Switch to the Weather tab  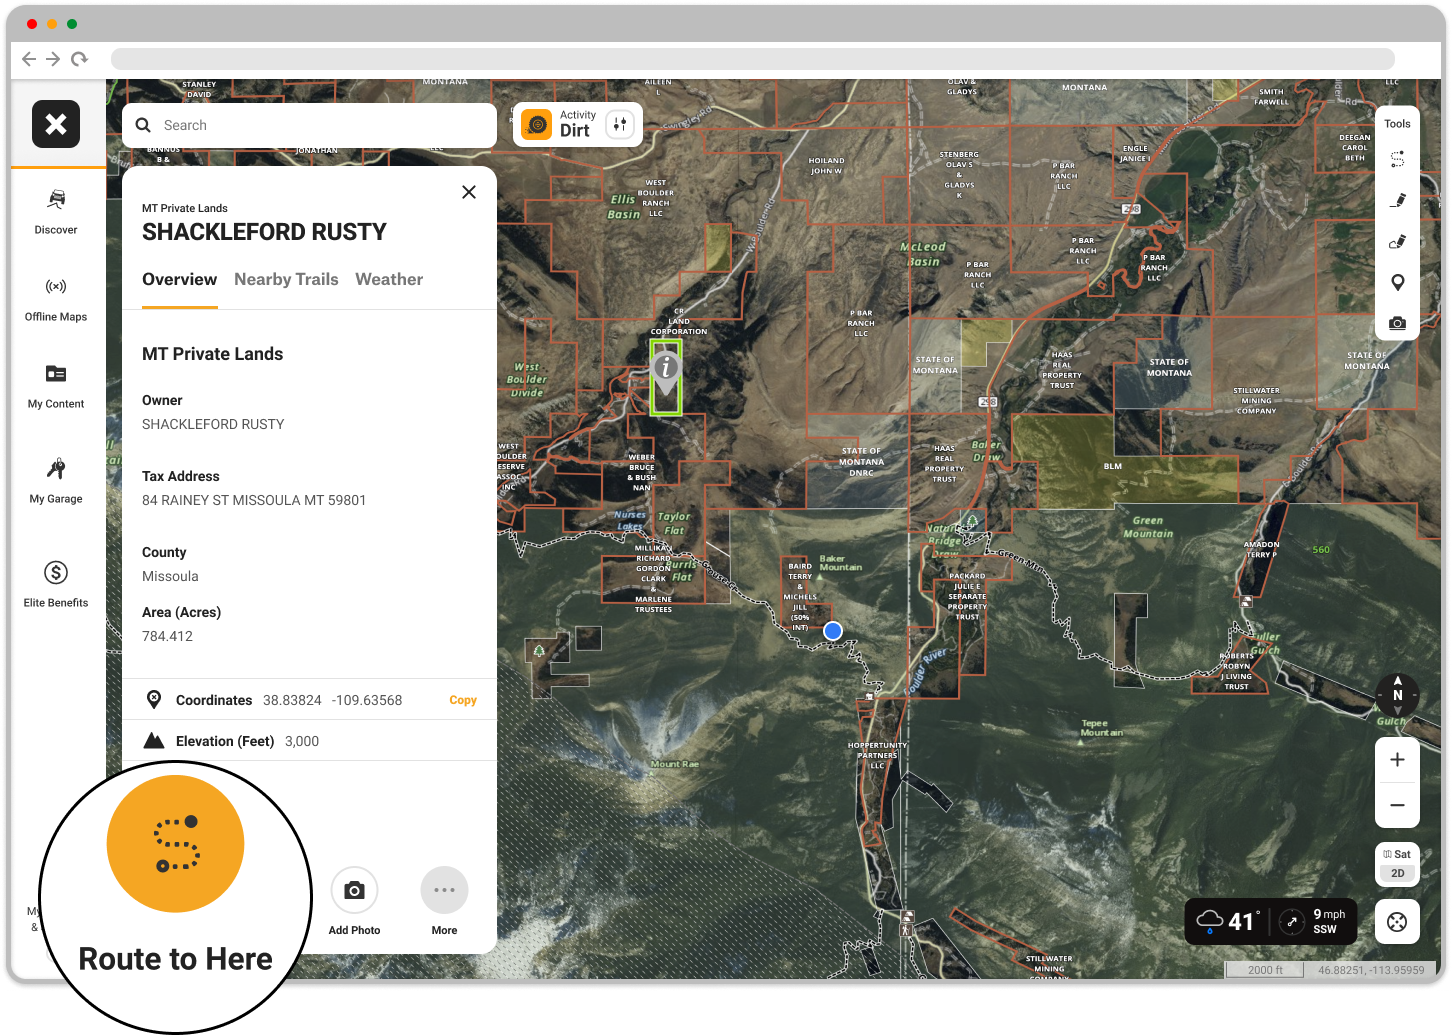(389, 280)
